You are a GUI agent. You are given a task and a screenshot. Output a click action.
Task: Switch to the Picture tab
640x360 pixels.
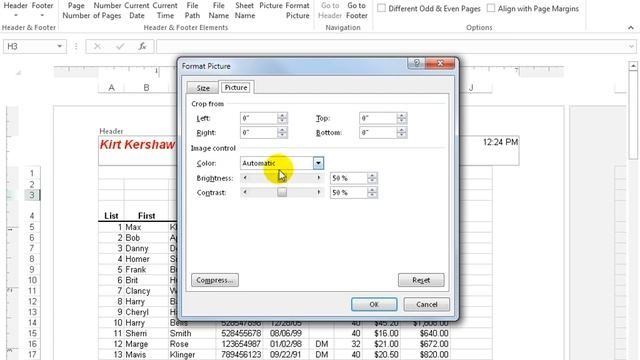tap(236, 87)
